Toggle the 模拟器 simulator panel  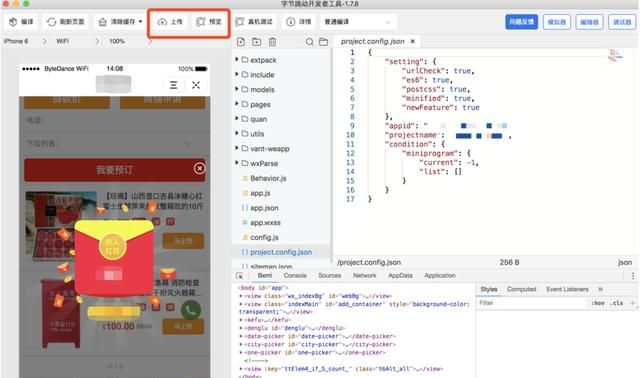(x=557, y=22)
